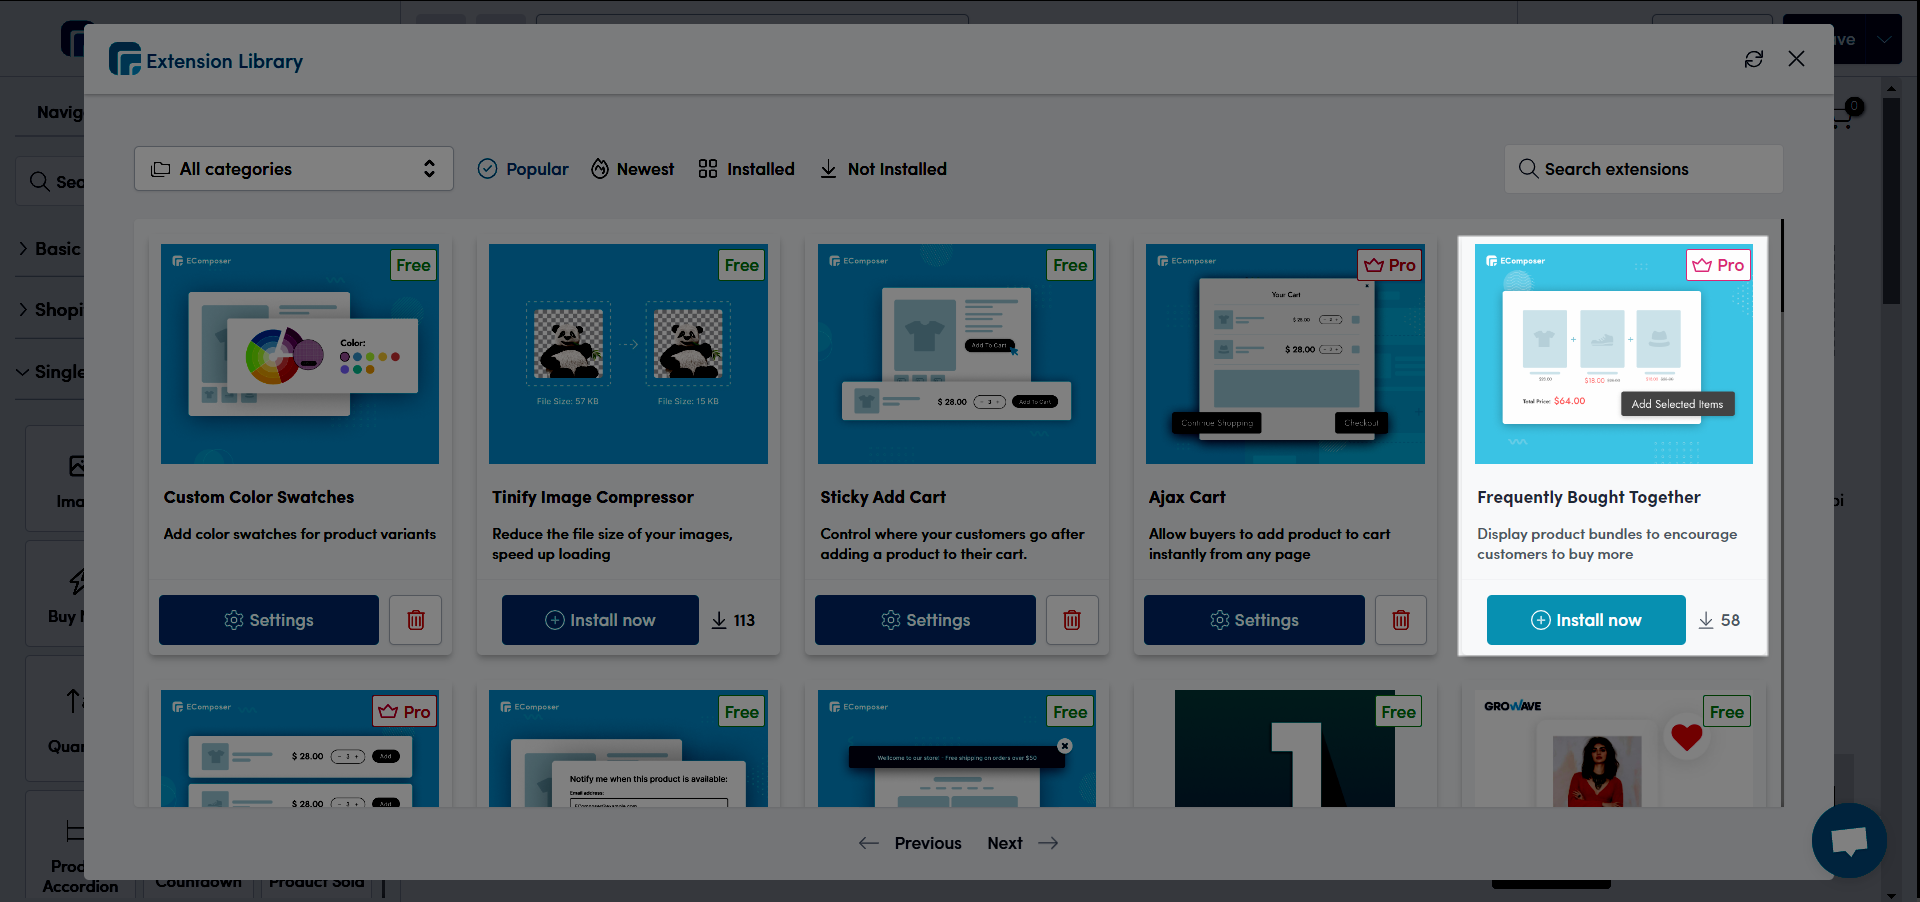Switch to the Not Installed filter tab

883,169
